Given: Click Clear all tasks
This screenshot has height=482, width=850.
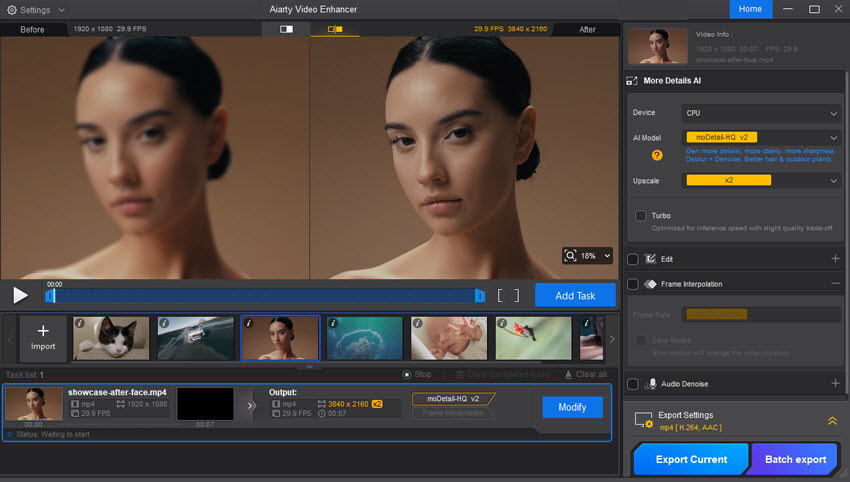Looking at the screenshot, I should coord(585,375).
